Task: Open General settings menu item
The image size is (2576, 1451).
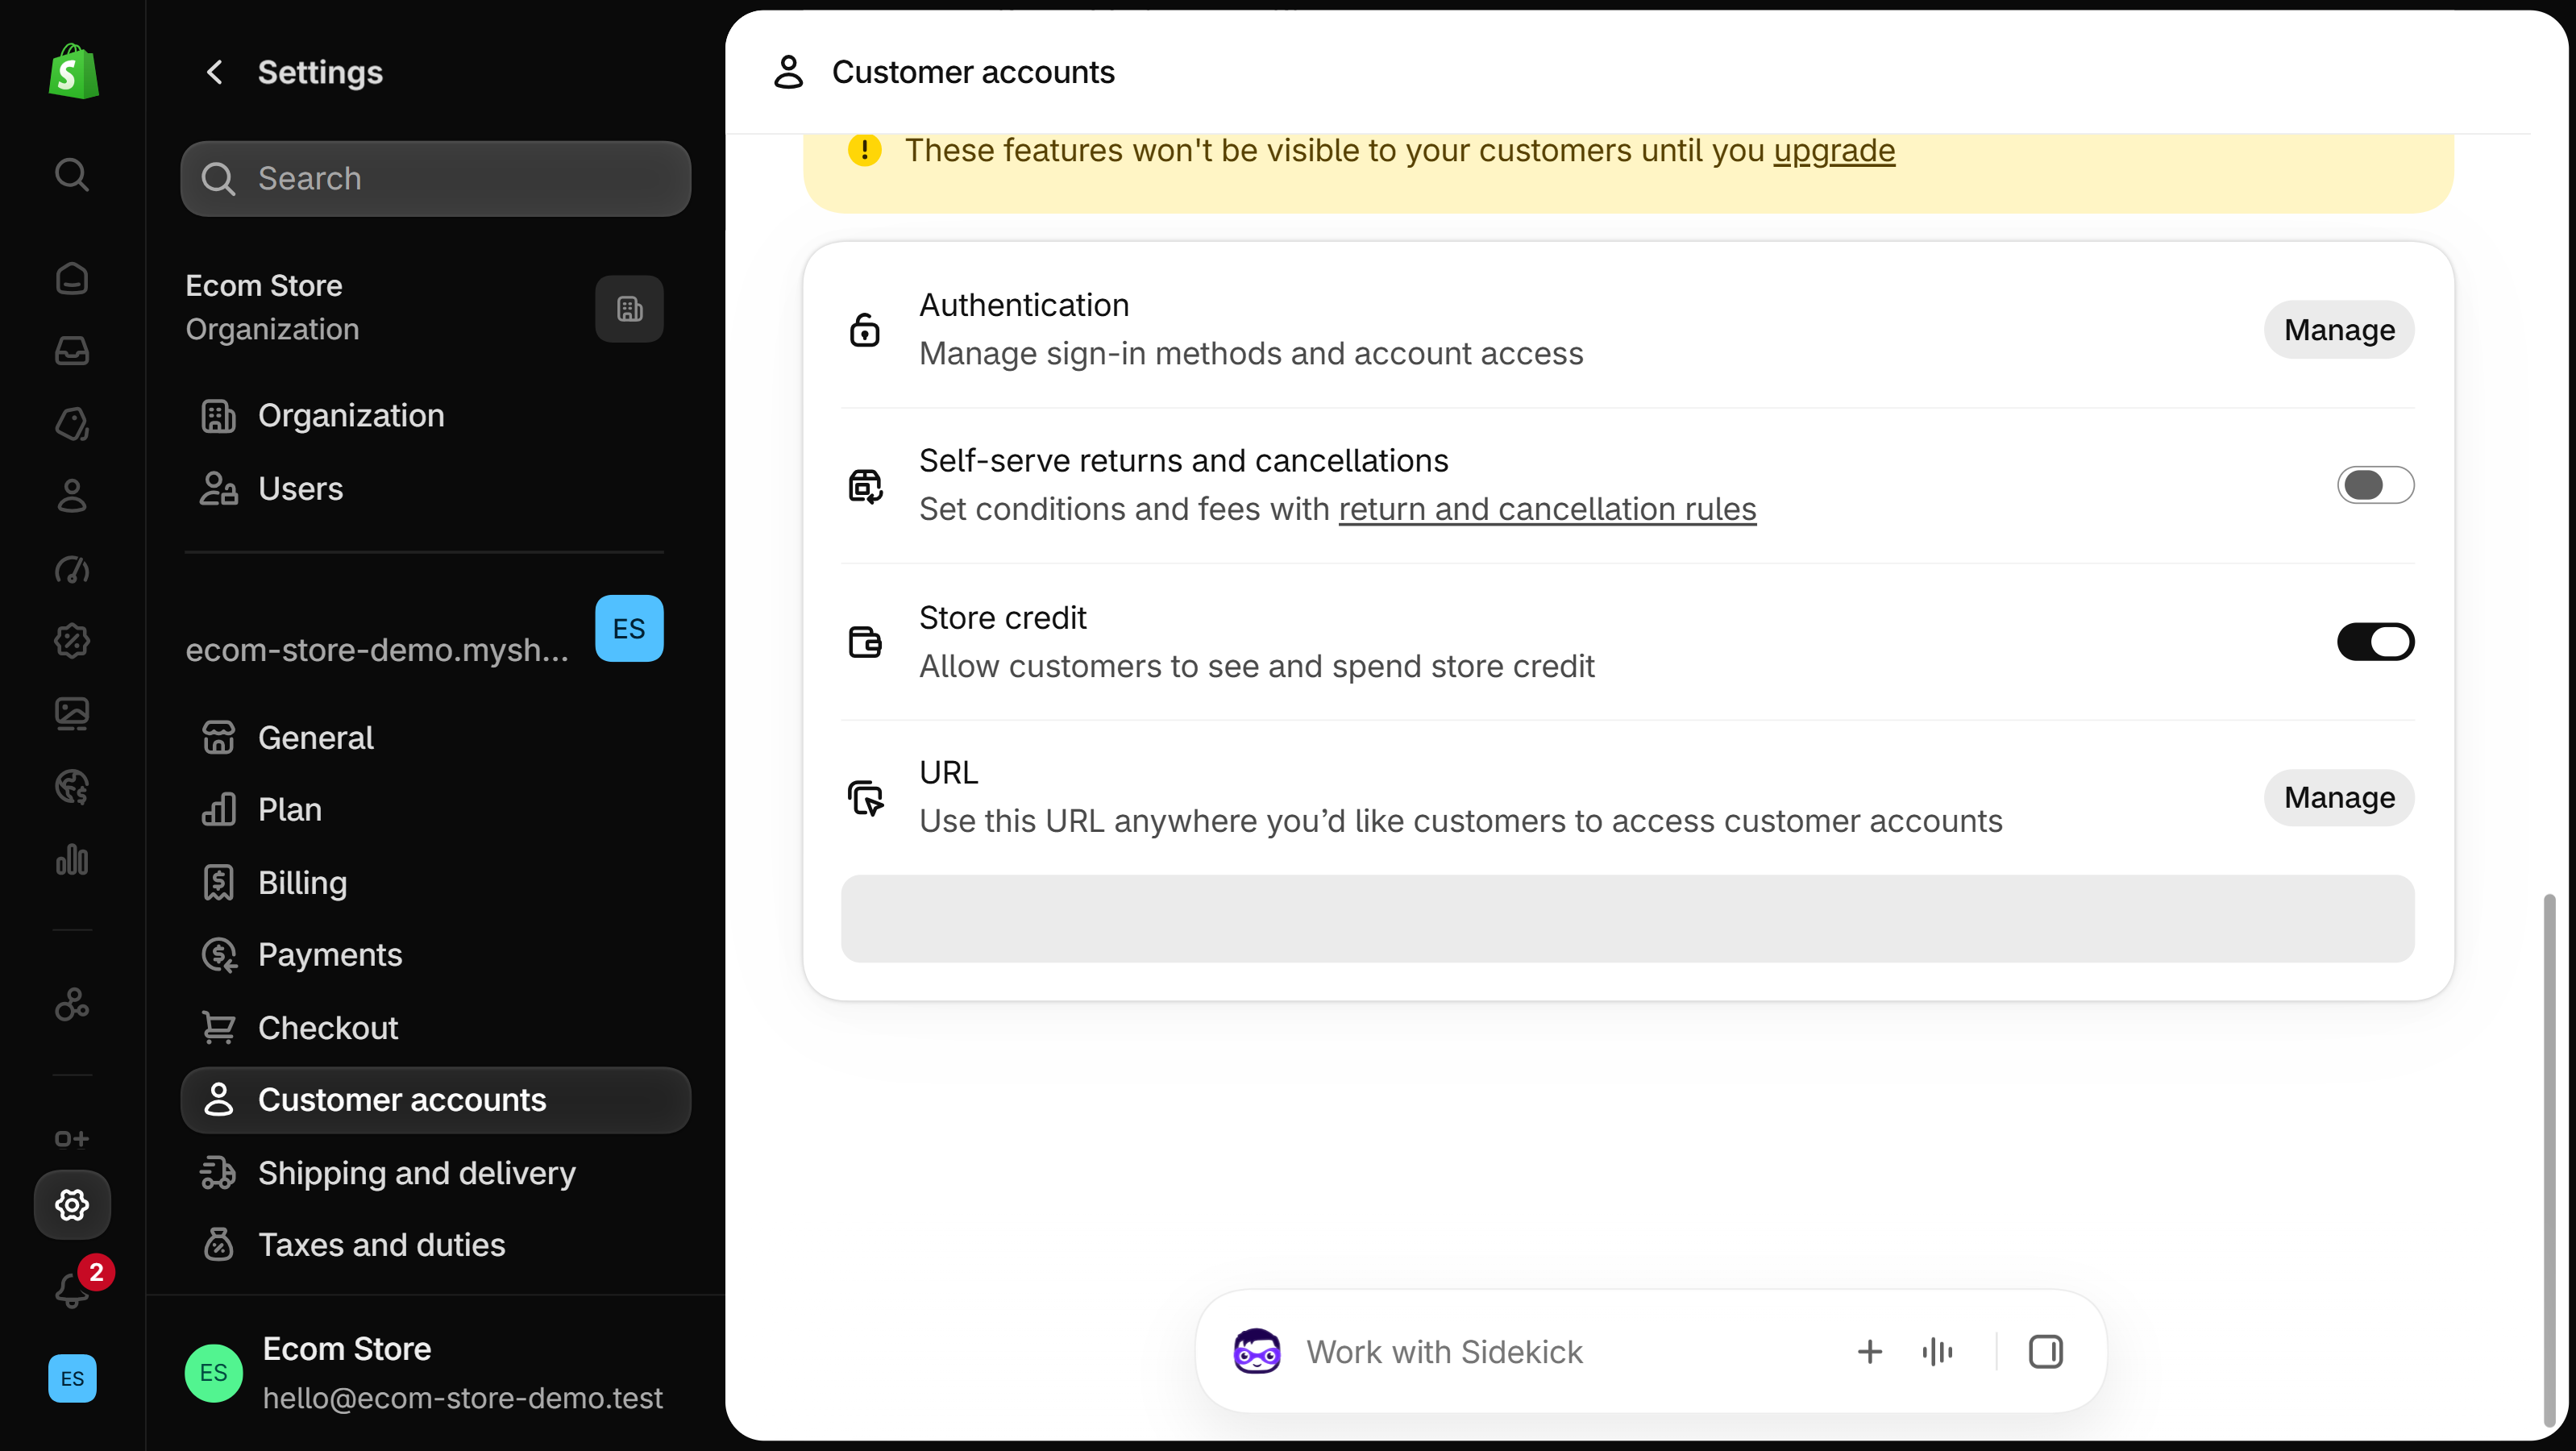Action: point(435,738)
